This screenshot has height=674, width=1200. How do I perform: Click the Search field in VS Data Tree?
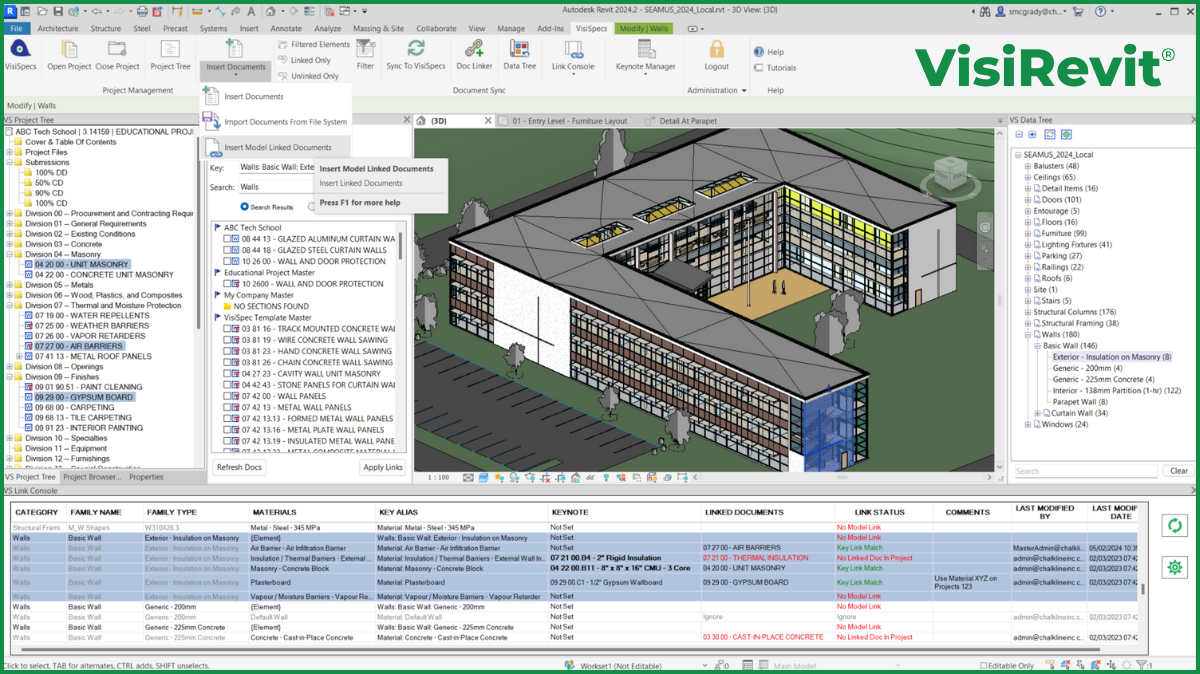click(x=1085, y=469)
